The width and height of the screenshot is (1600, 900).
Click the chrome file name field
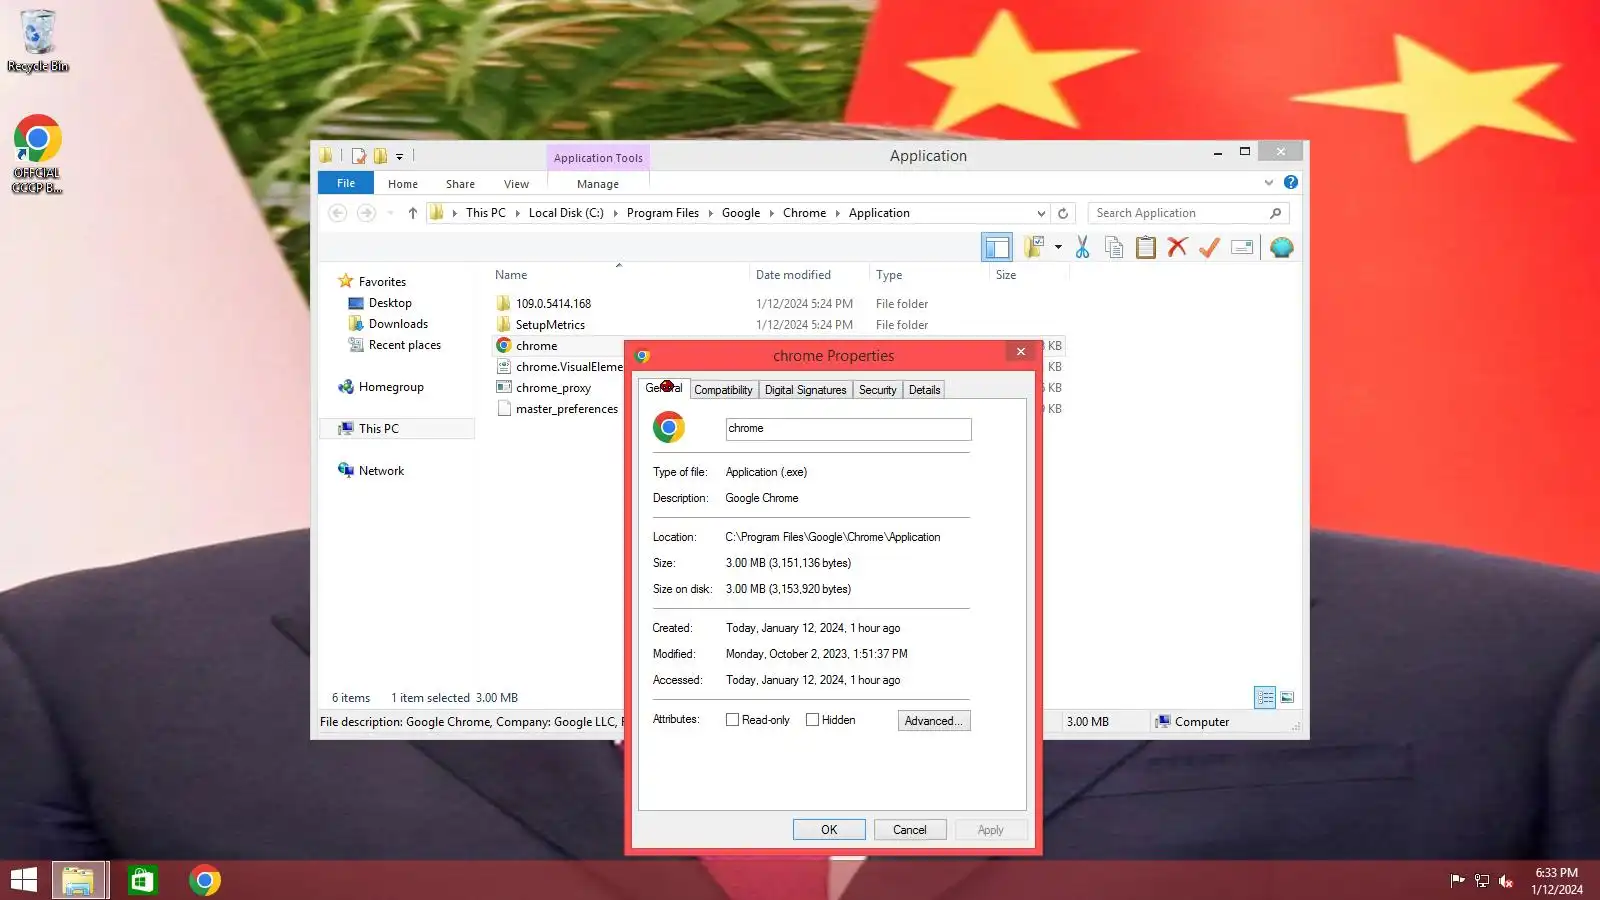(x=848, y=429)
